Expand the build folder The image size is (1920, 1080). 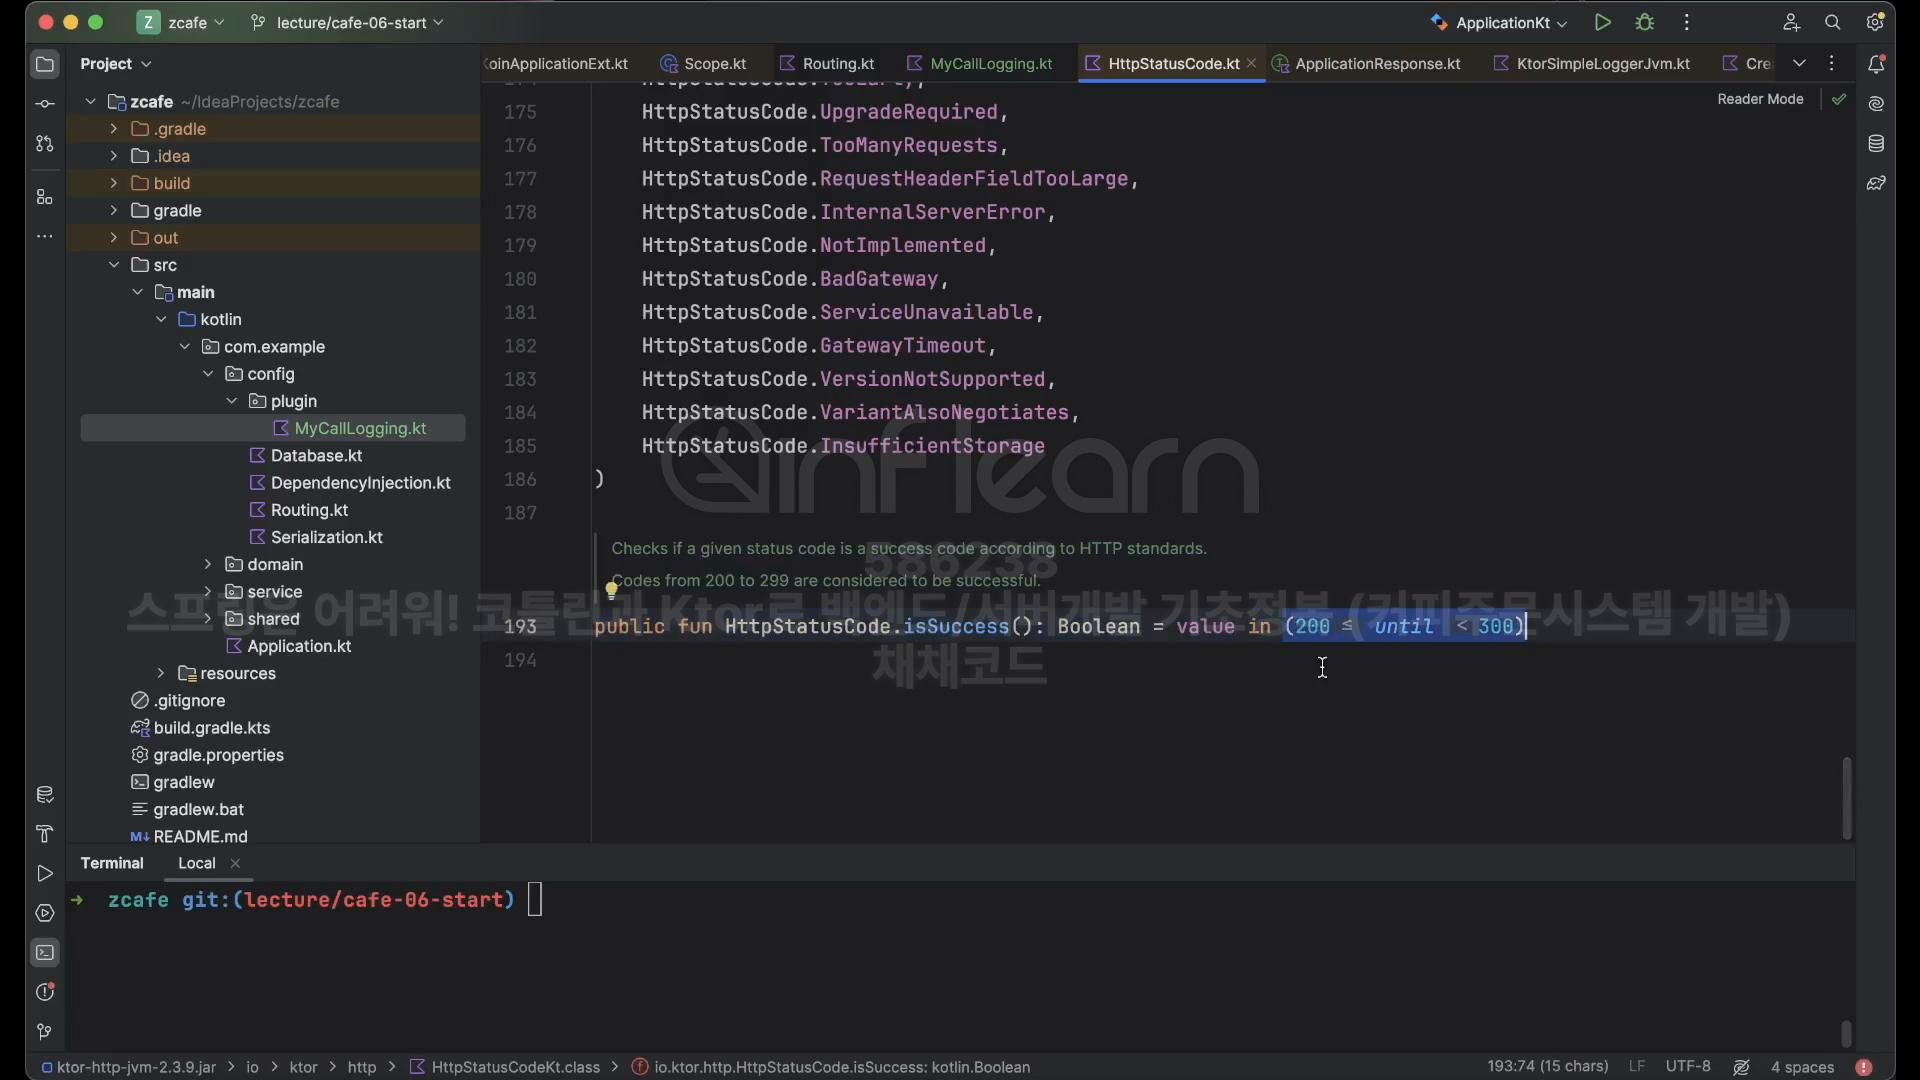click(x=113, y=183)
